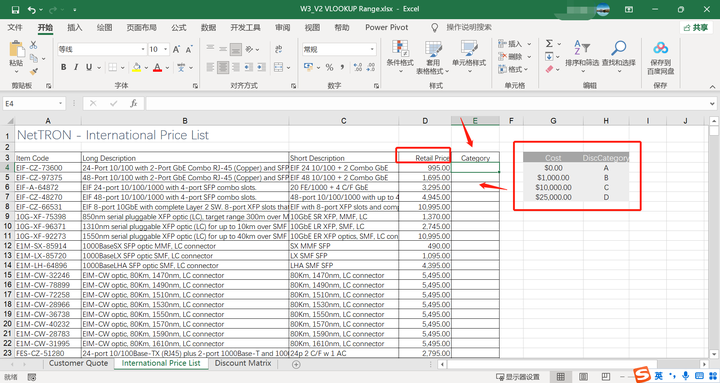
Task: Click the Increase Font Size icon
Action: click(176, 49)
